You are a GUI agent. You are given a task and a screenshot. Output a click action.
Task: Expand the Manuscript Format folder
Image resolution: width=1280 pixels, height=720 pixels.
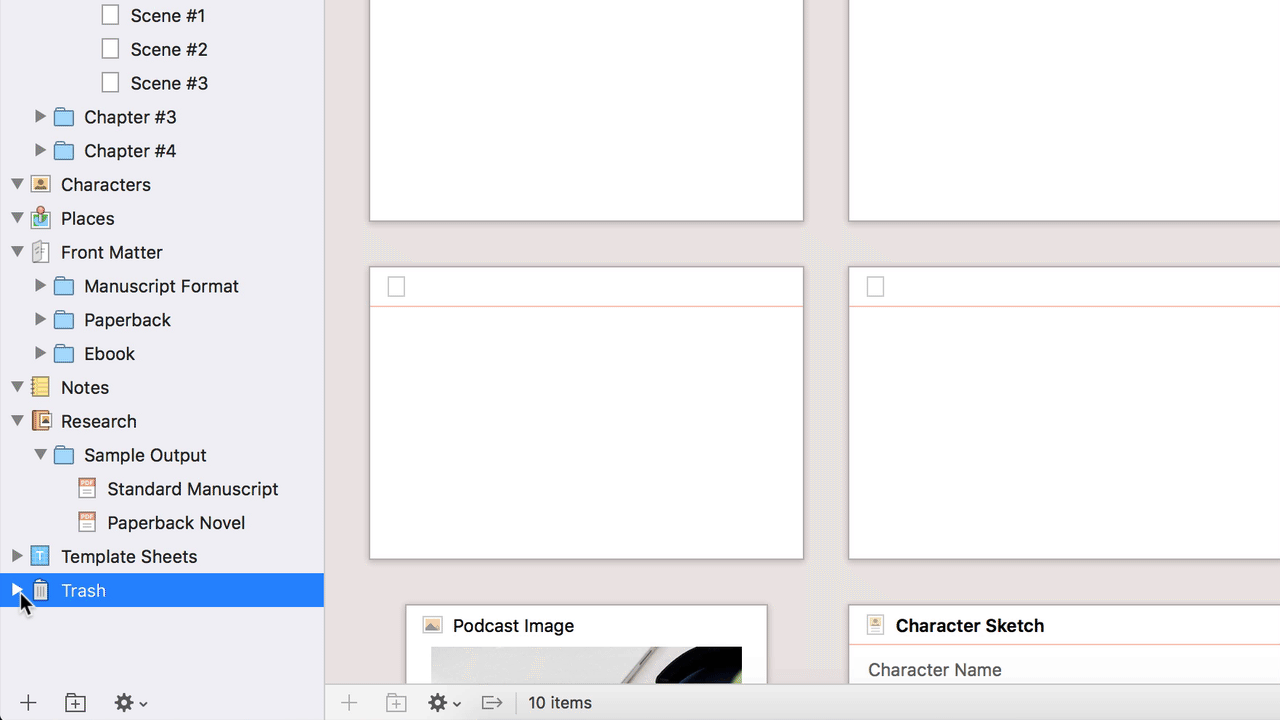(x=41, y=285)
